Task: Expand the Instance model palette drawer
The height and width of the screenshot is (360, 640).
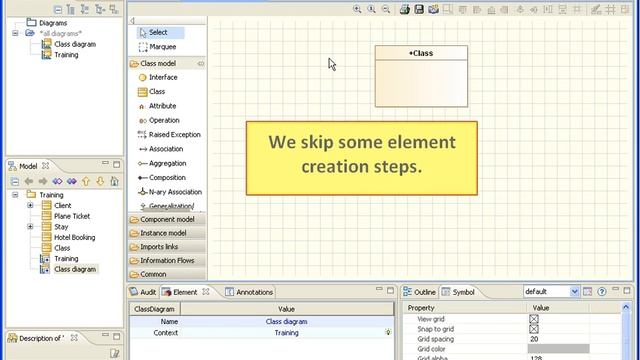Action: coord(167,233)
